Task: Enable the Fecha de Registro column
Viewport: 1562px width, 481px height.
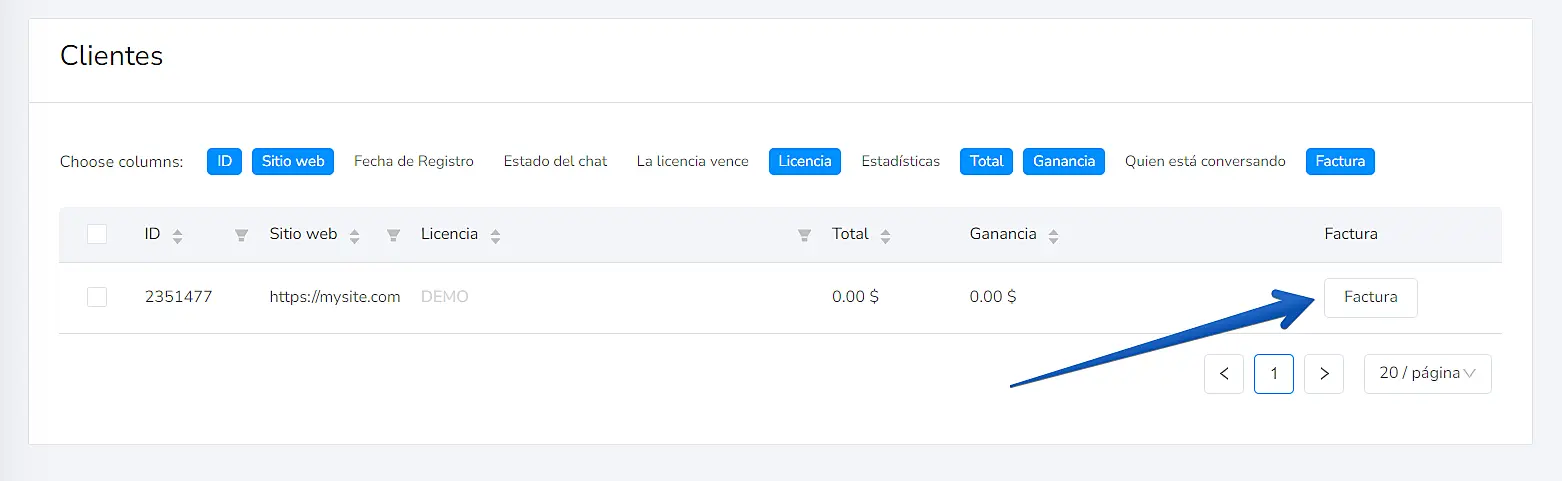Action: tap(414, 161)
